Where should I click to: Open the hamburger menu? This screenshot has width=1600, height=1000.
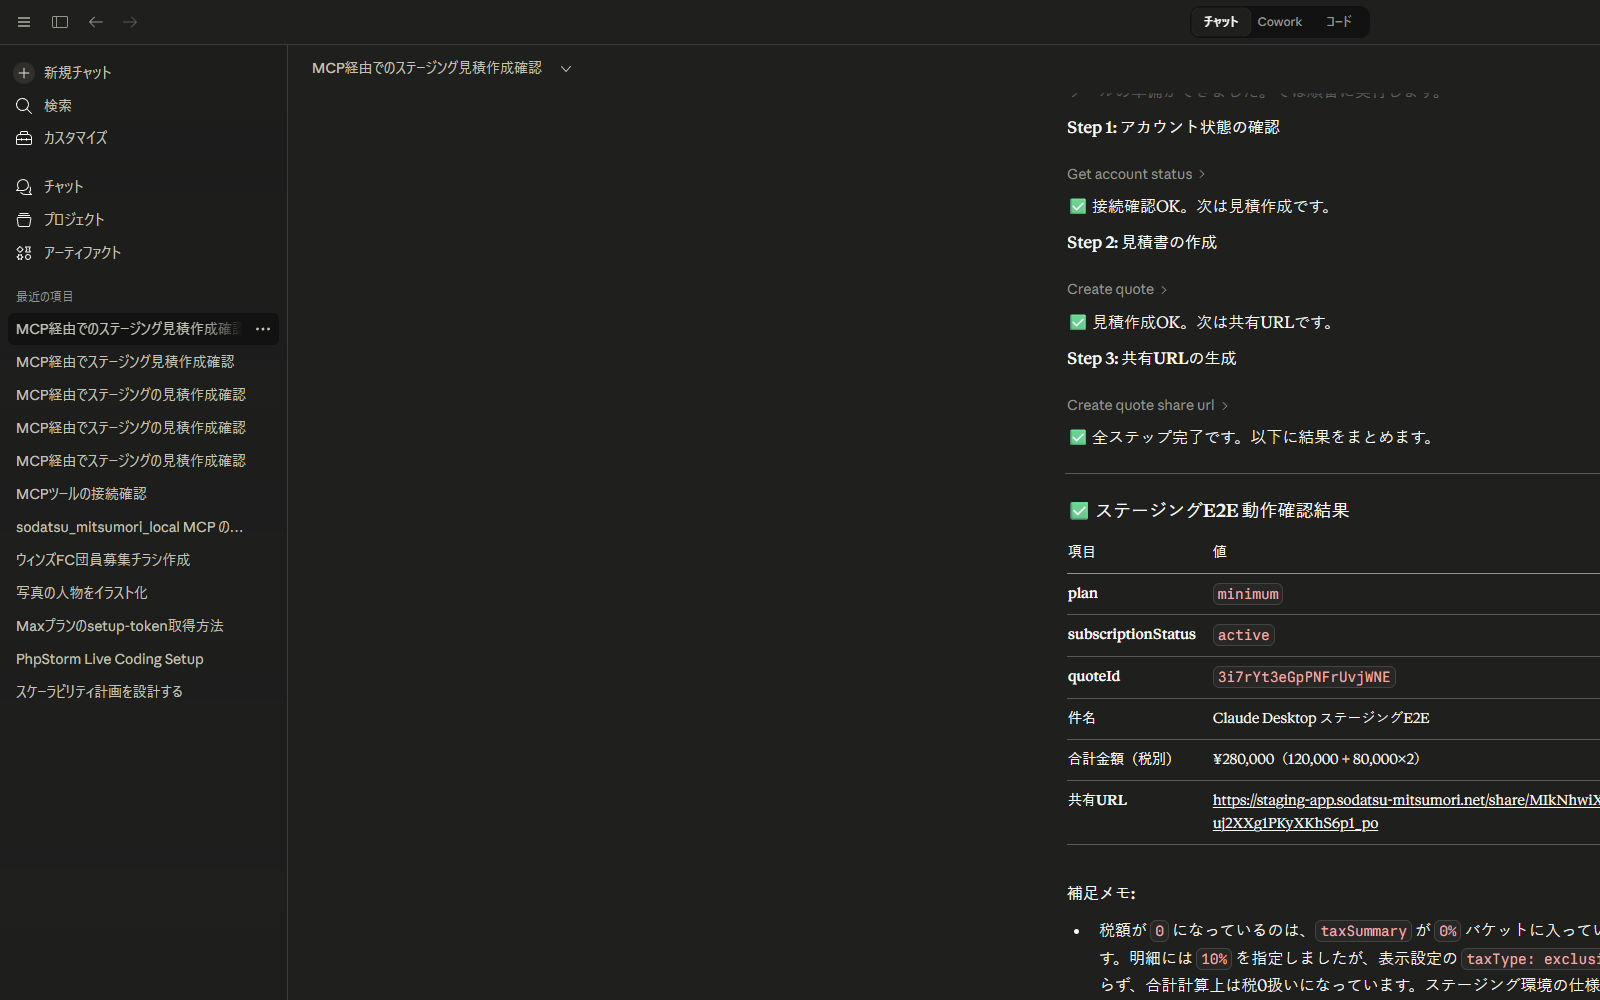tap(23, 21)
